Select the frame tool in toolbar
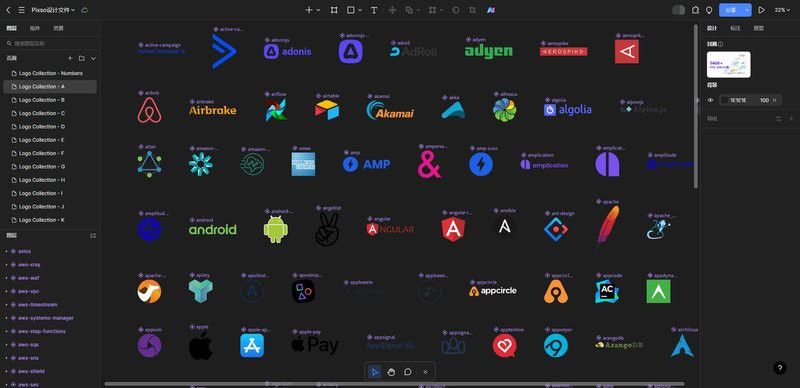 click(334, 10)
